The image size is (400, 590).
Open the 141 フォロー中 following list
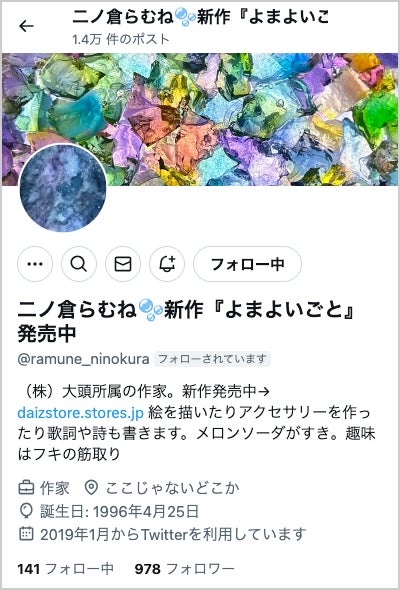[x=65, y=569]
